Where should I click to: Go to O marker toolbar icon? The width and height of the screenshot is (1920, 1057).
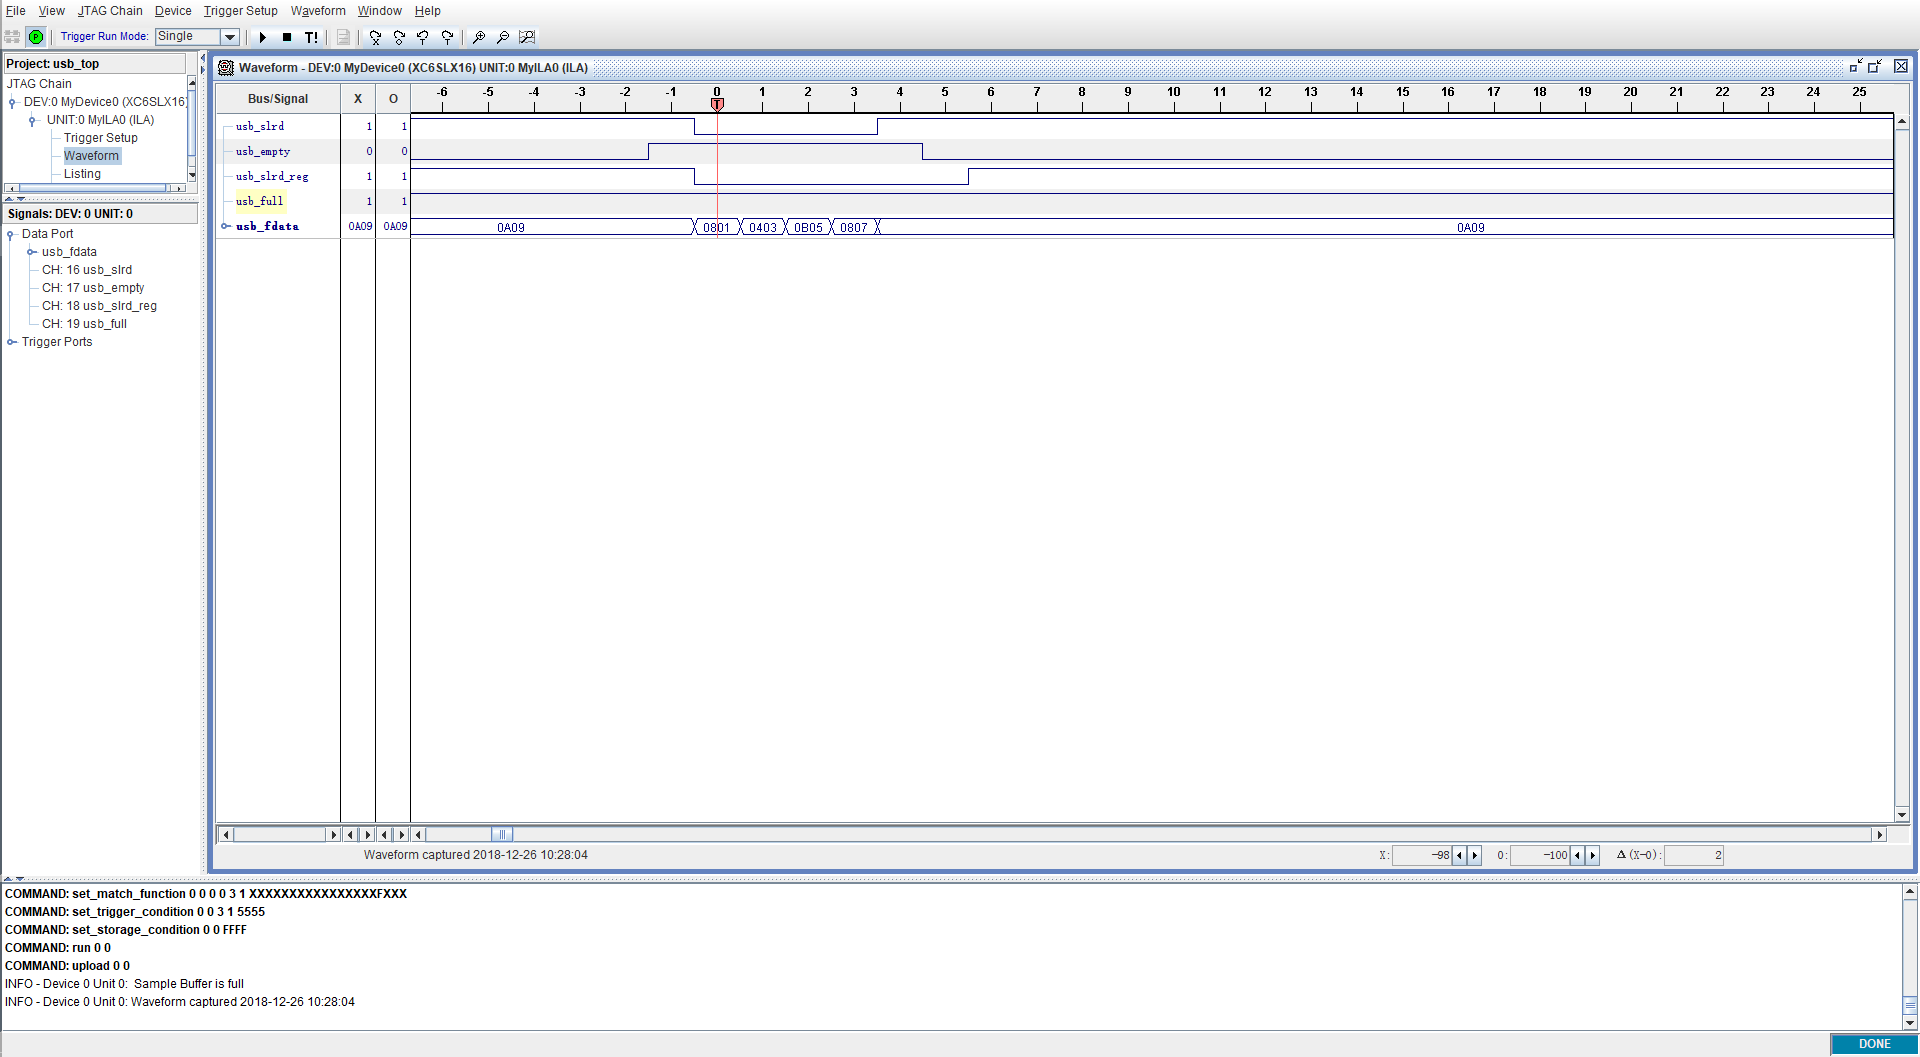399,37
